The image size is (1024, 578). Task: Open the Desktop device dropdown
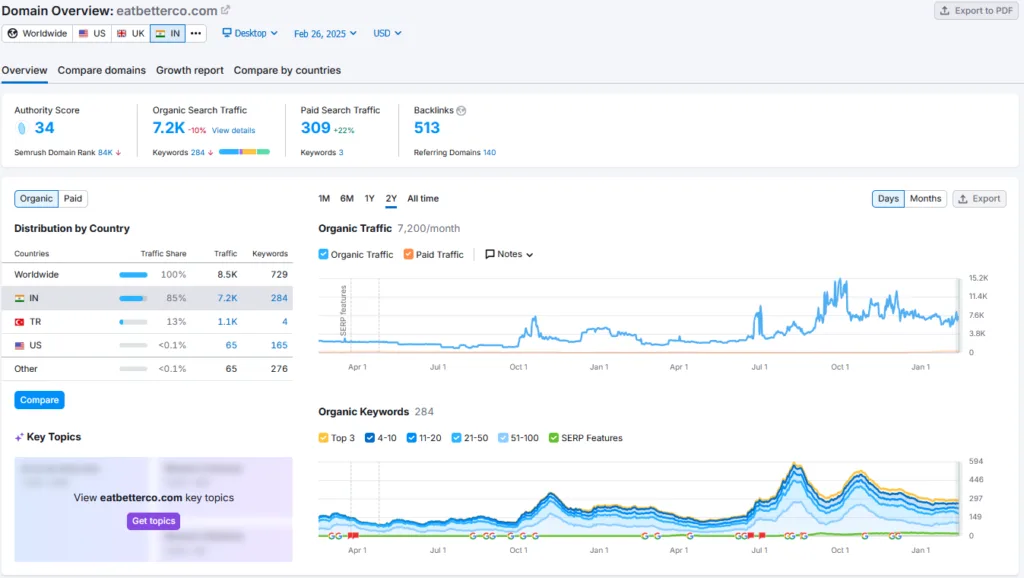click(250, 33)
